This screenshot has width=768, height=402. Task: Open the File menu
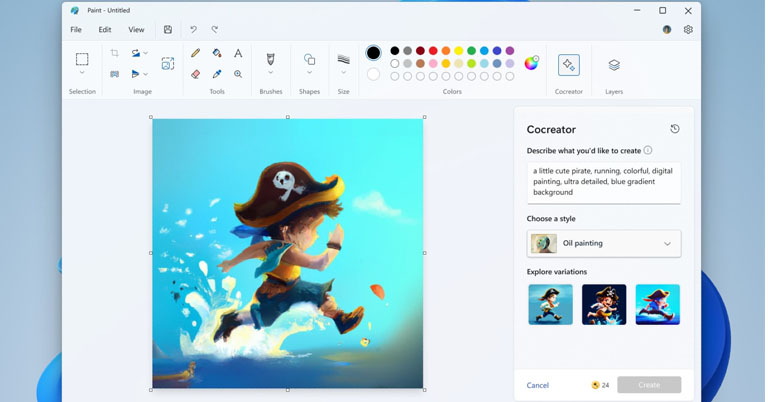coord(76,30)
